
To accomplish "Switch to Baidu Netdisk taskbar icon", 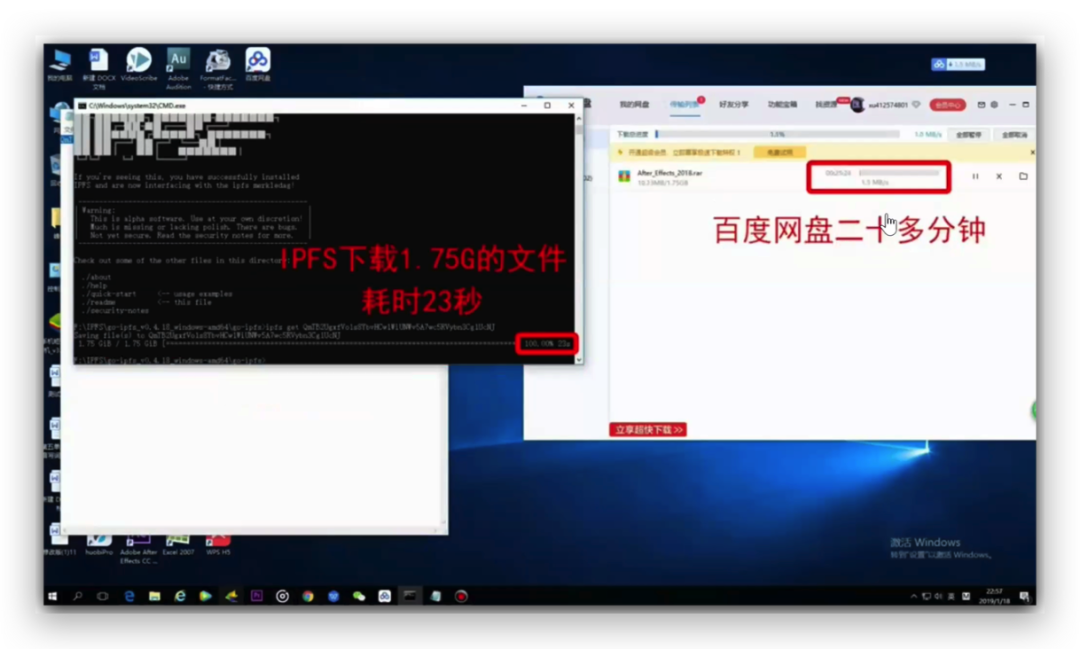I will [x=384, y=596].
